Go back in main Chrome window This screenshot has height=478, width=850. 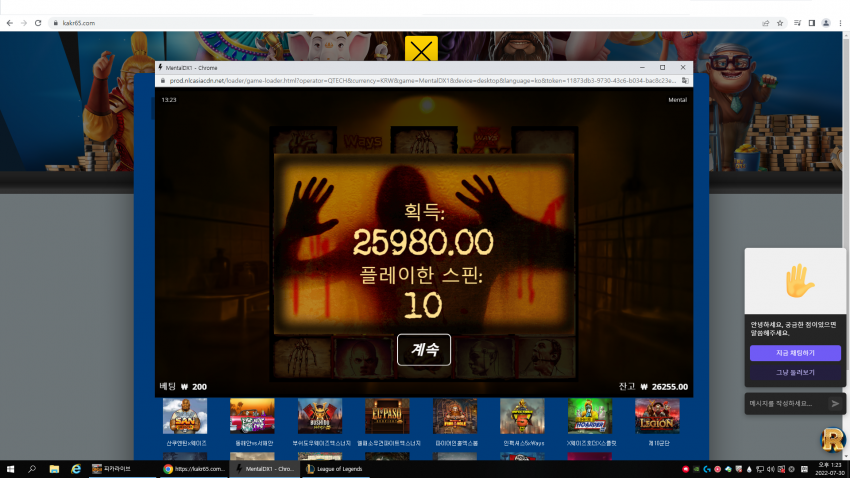[x=10, y=23]
